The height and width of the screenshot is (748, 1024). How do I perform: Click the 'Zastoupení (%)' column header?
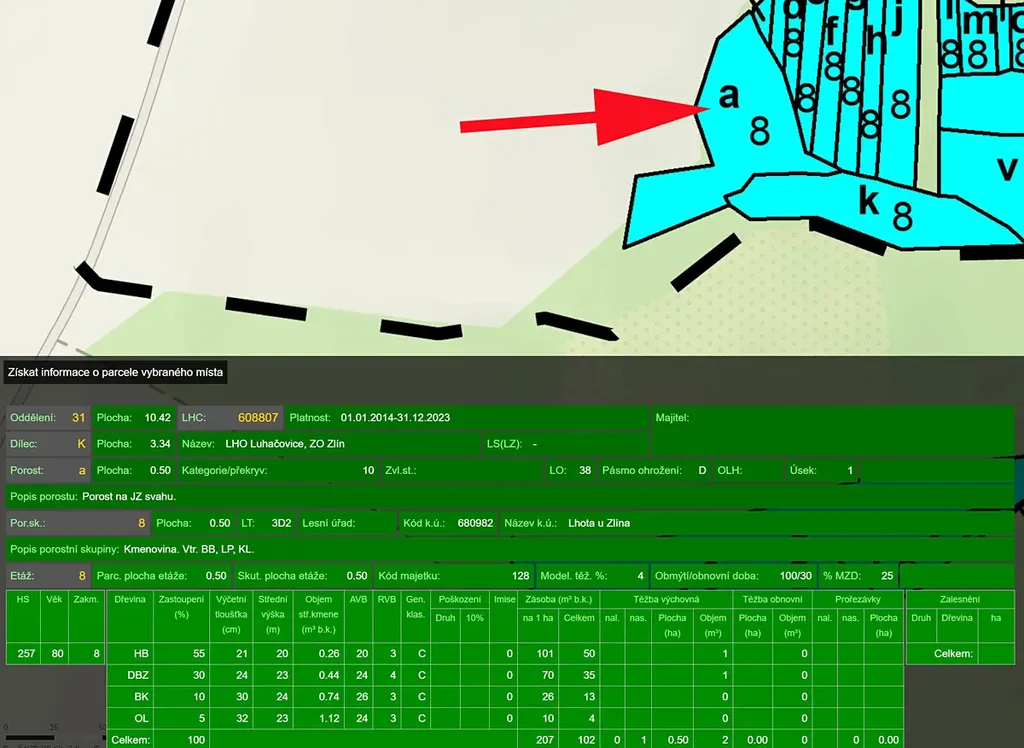pos(181,606)
